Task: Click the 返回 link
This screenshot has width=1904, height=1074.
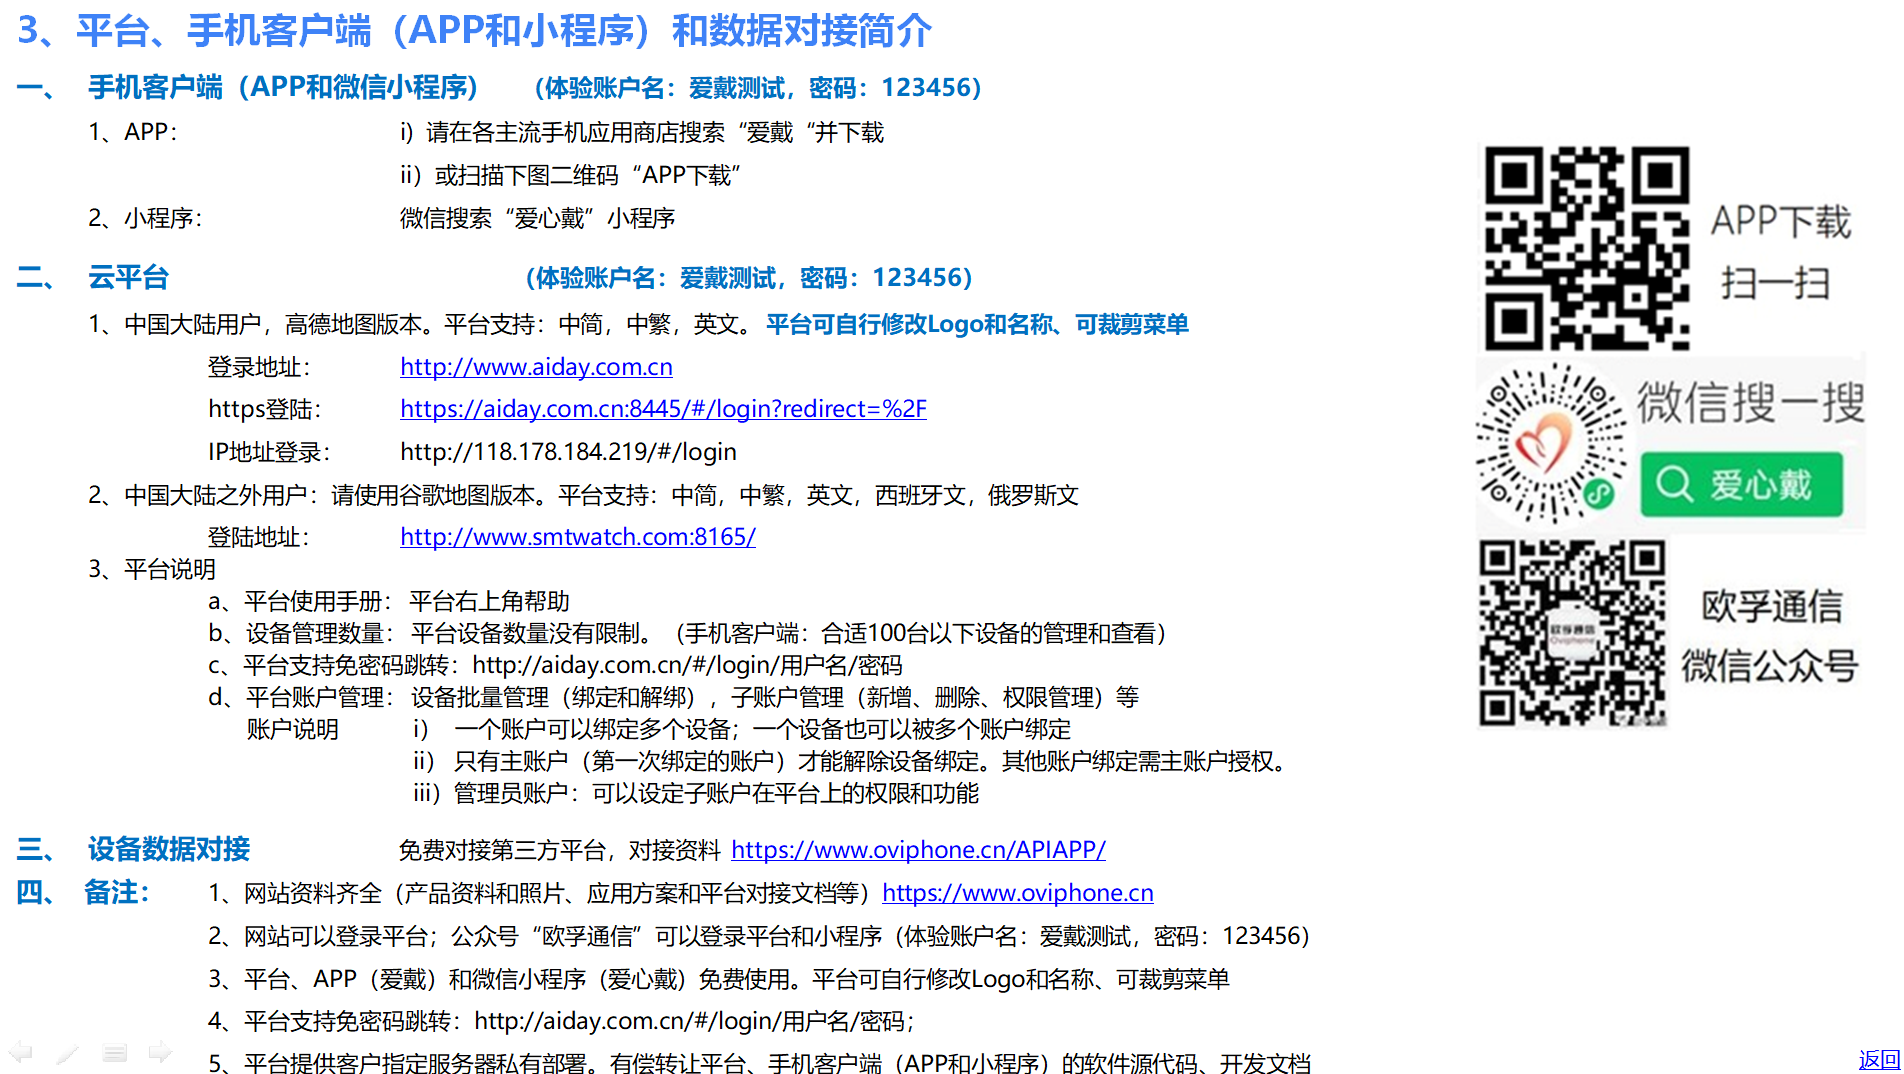Action: click(x=1878, y=1059)
